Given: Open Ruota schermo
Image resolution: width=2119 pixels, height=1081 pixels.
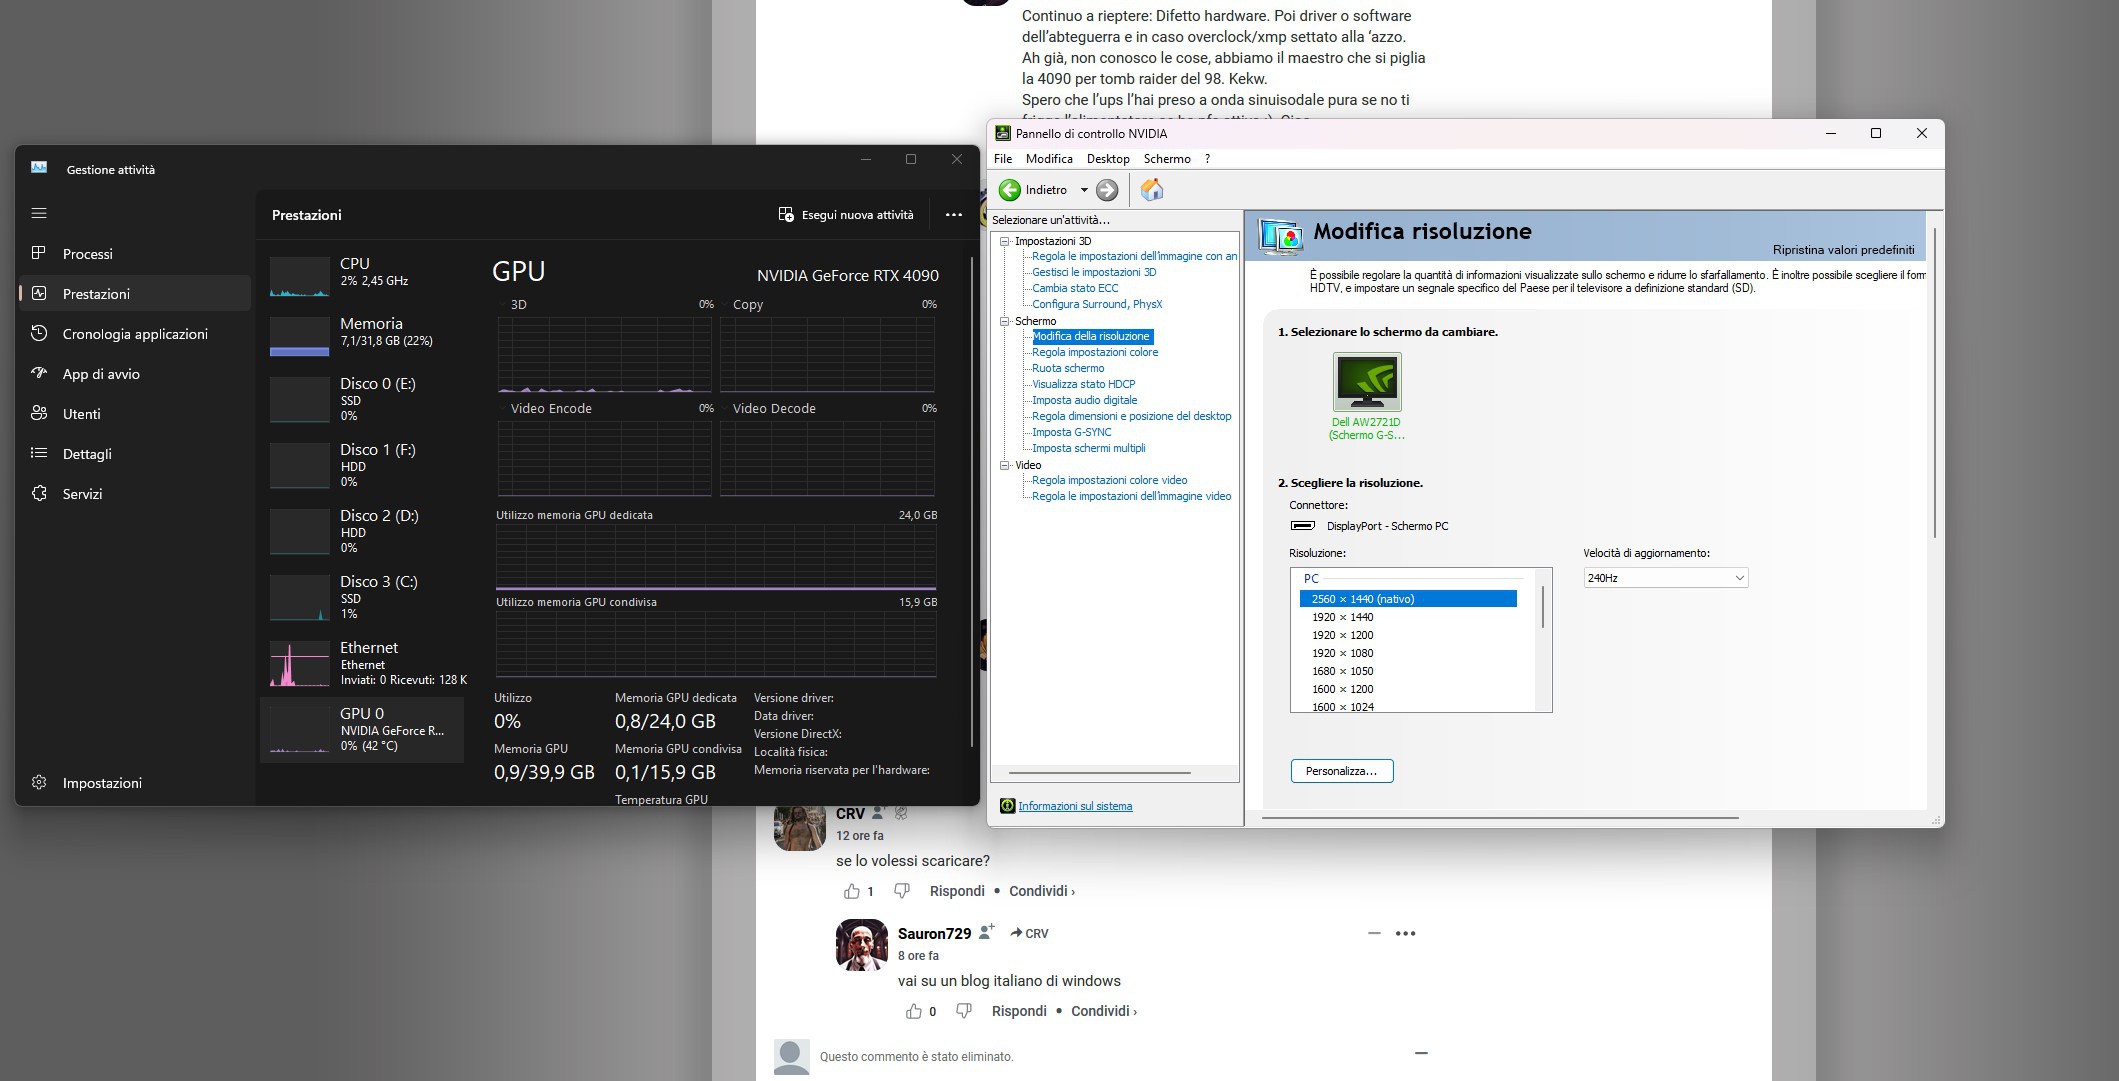Looking at the screenshot, I should point(1068,368).
